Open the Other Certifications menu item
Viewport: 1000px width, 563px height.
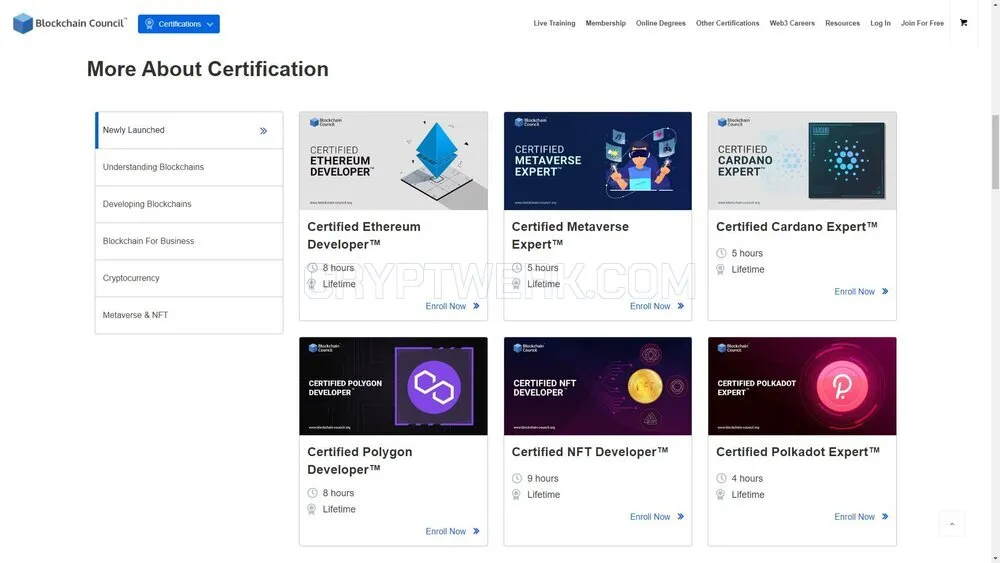pyautogui.click(x=728, y=23)
